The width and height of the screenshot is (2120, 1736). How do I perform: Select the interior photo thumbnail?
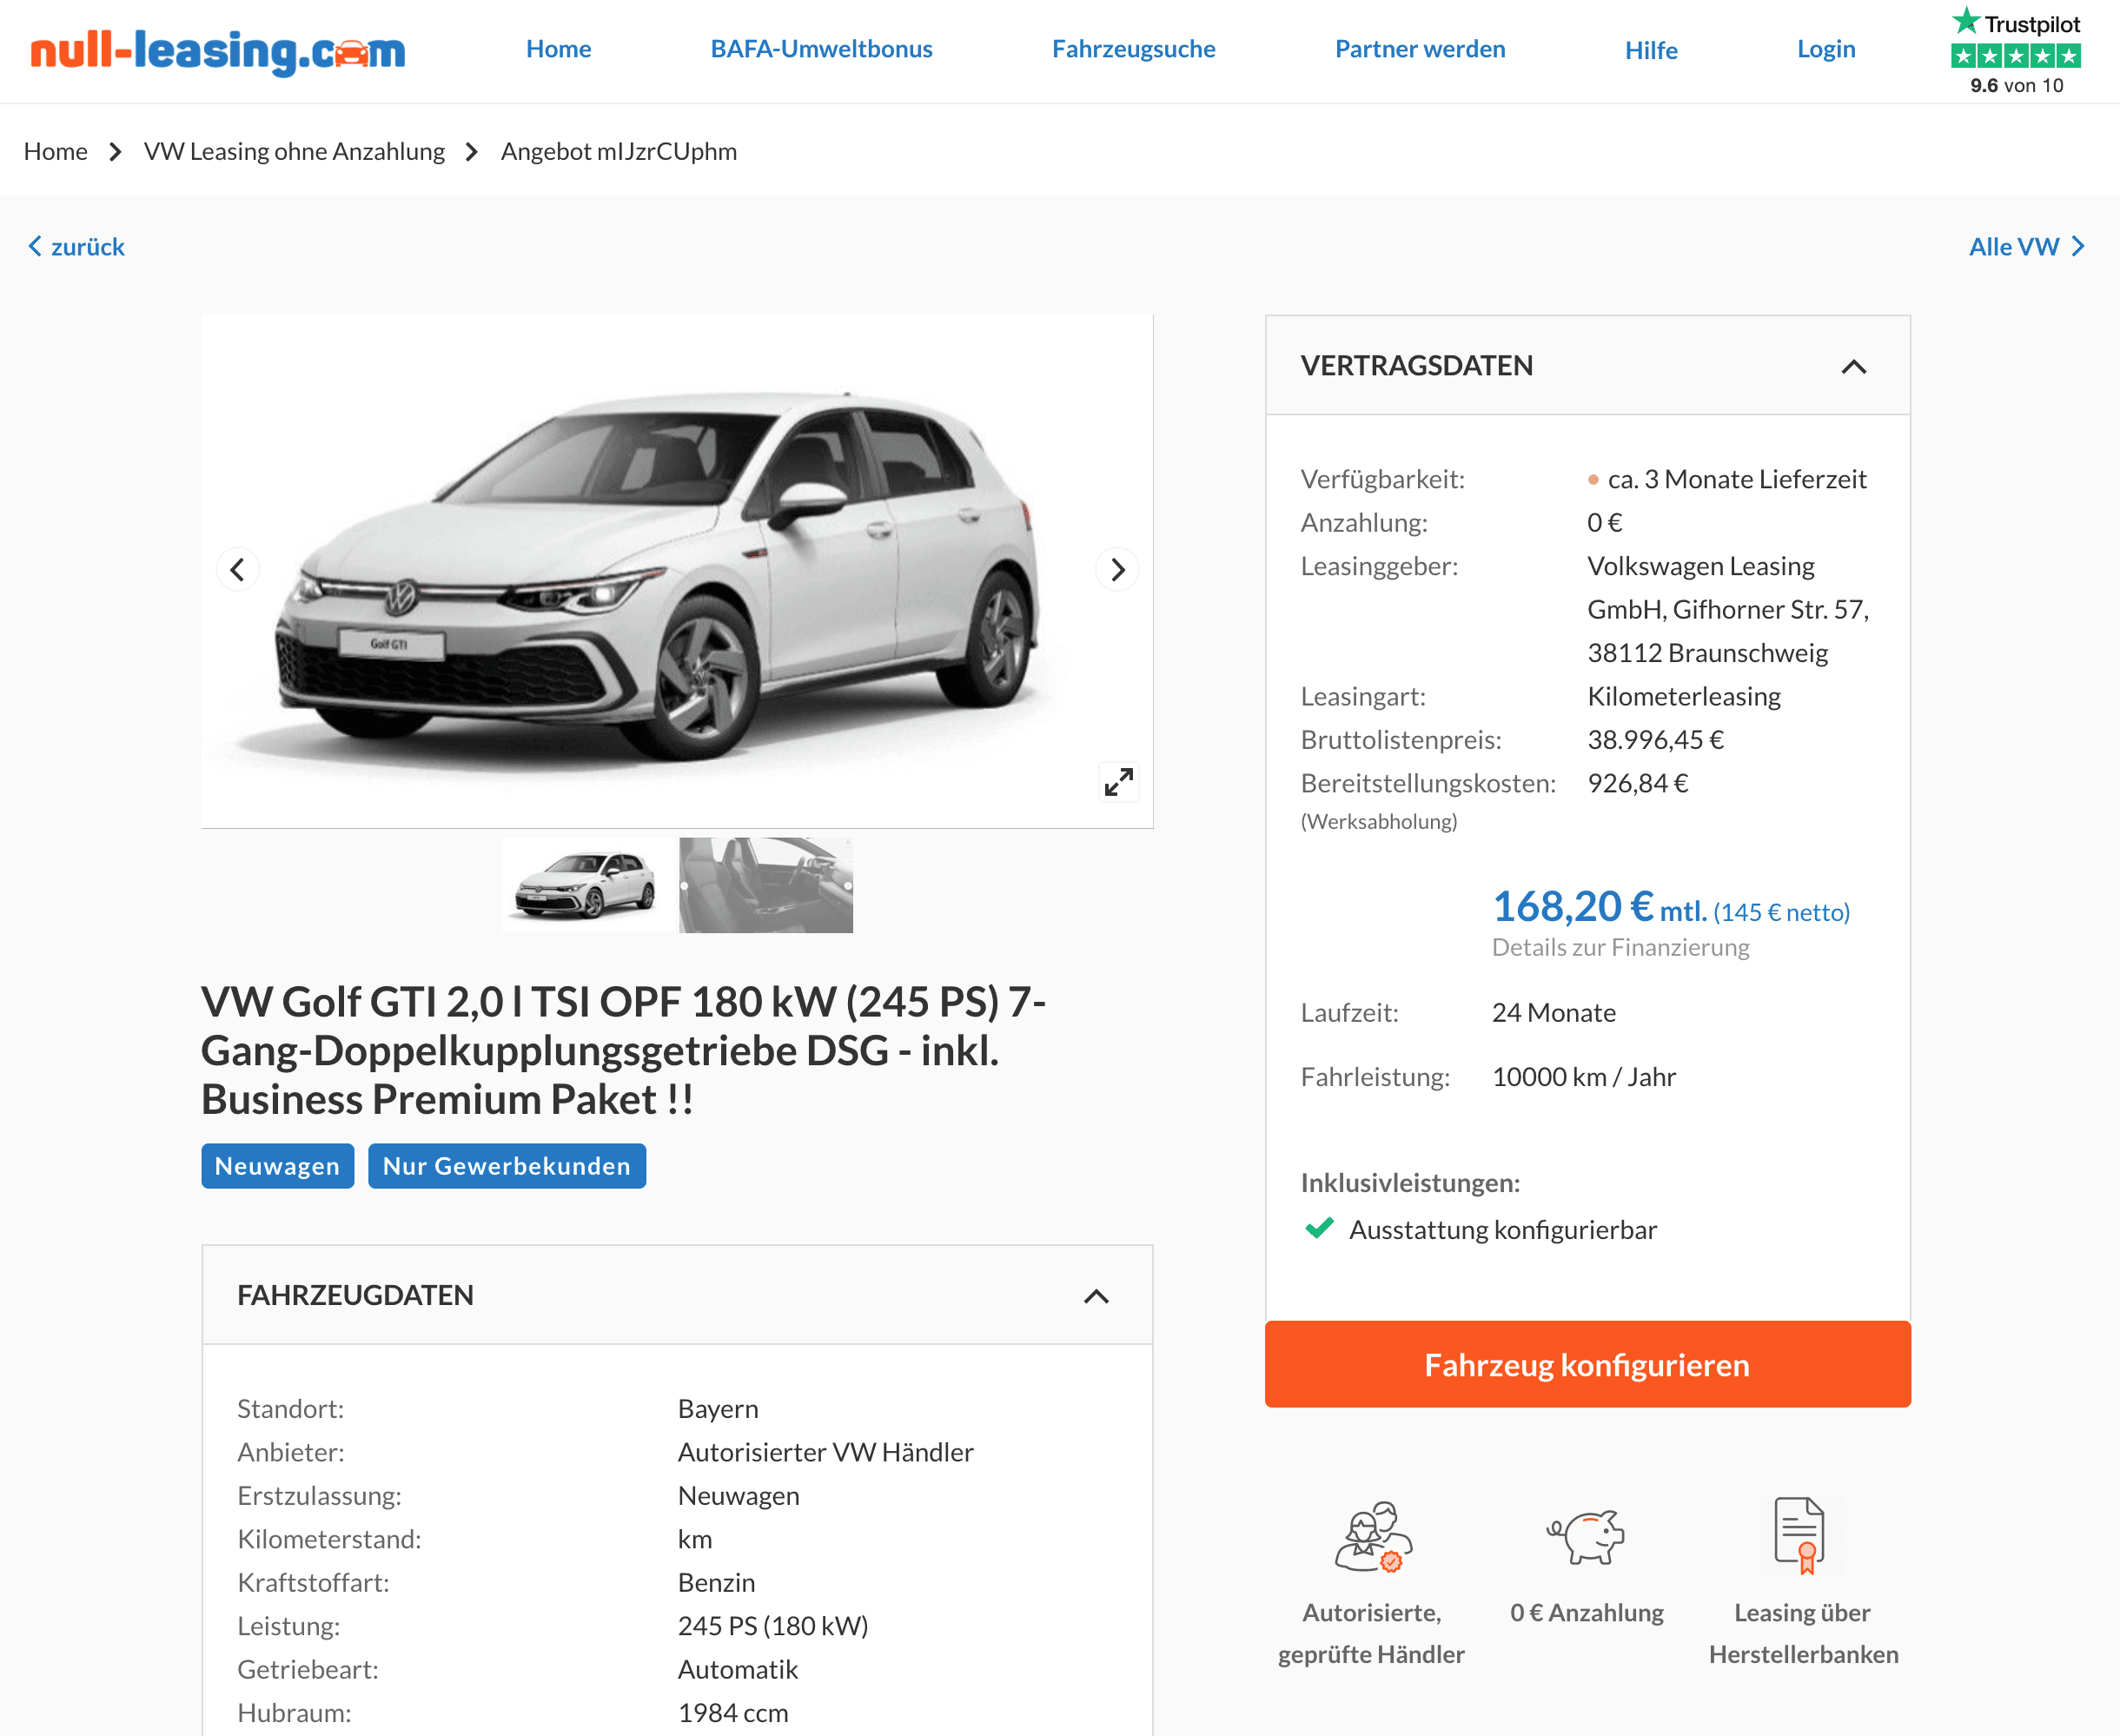point(766,885)
